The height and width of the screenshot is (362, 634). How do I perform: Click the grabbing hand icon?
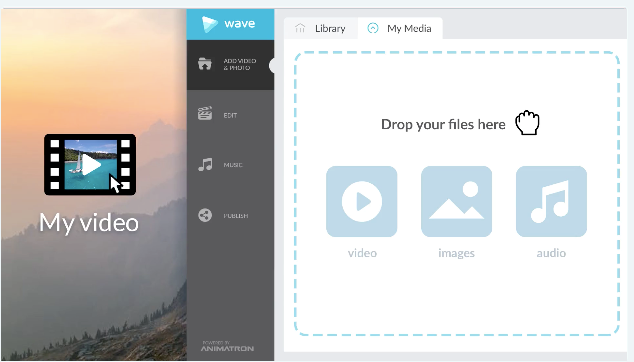[527, 123]
